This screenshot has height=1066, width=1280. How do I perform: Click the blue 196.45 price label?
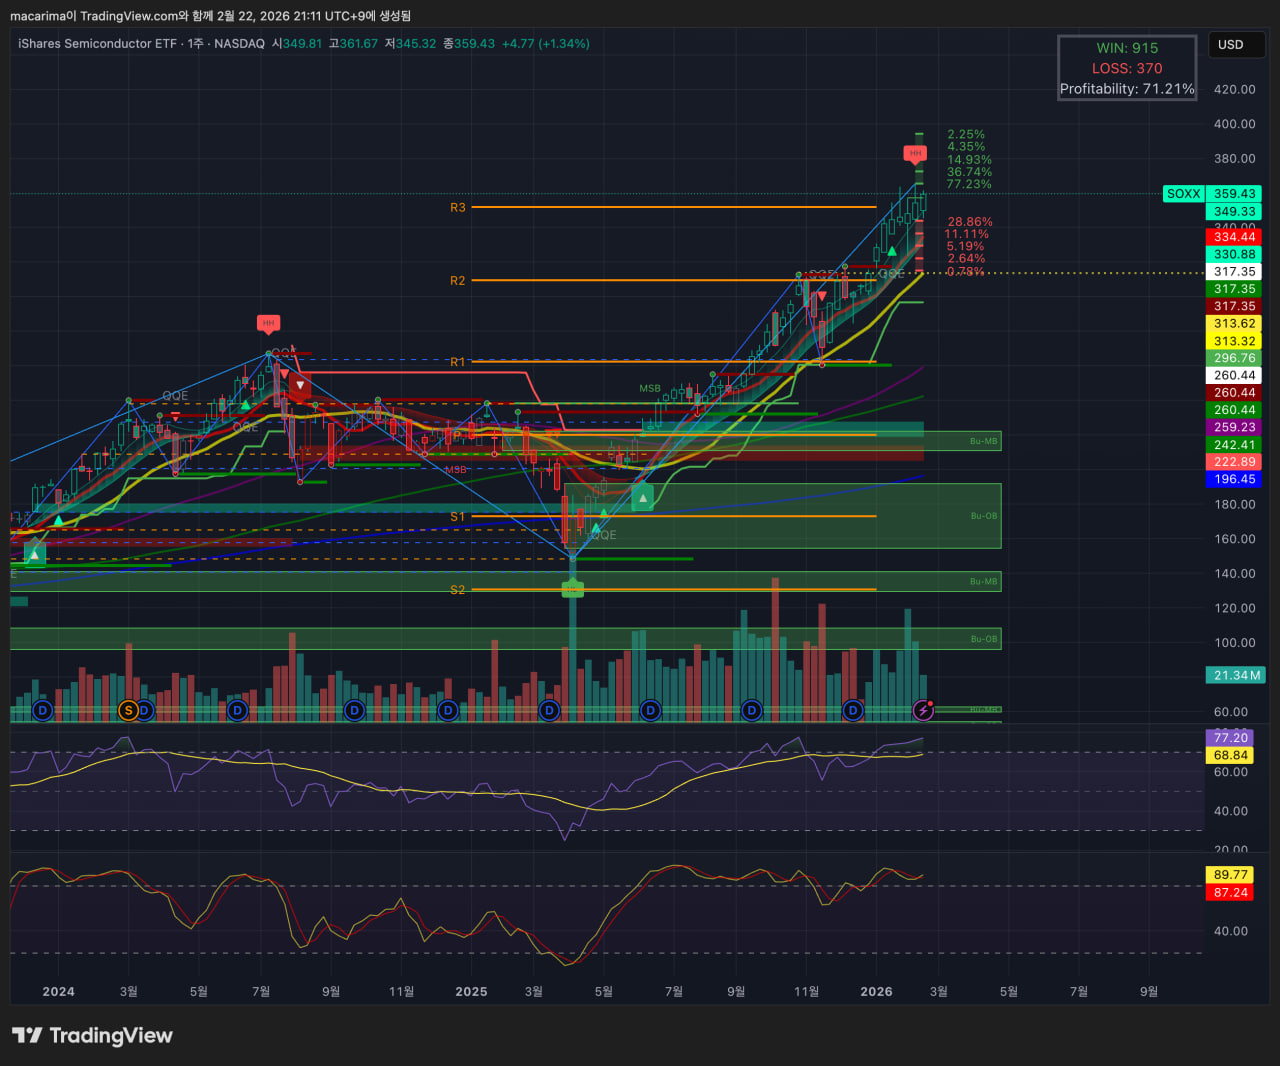tap(1235, 479)
